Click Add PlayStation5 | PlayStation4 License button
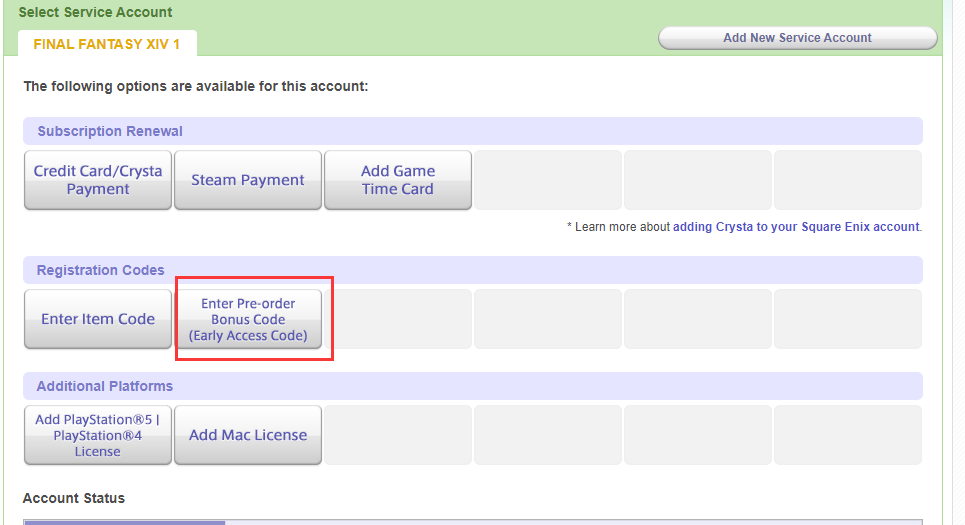This screenshot has width=965, height=525. point(98,435)
